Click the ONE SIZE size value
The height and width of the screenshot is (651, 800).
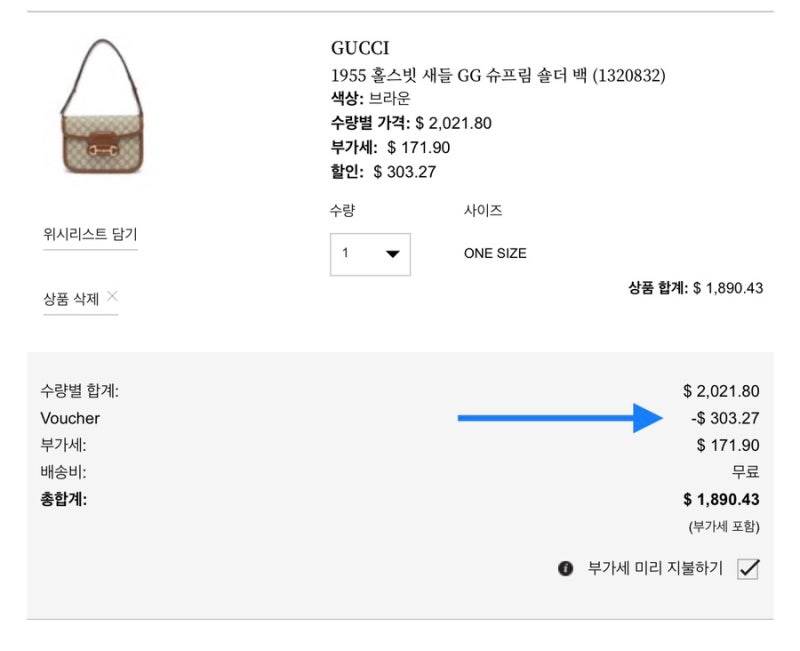point(495,254)
